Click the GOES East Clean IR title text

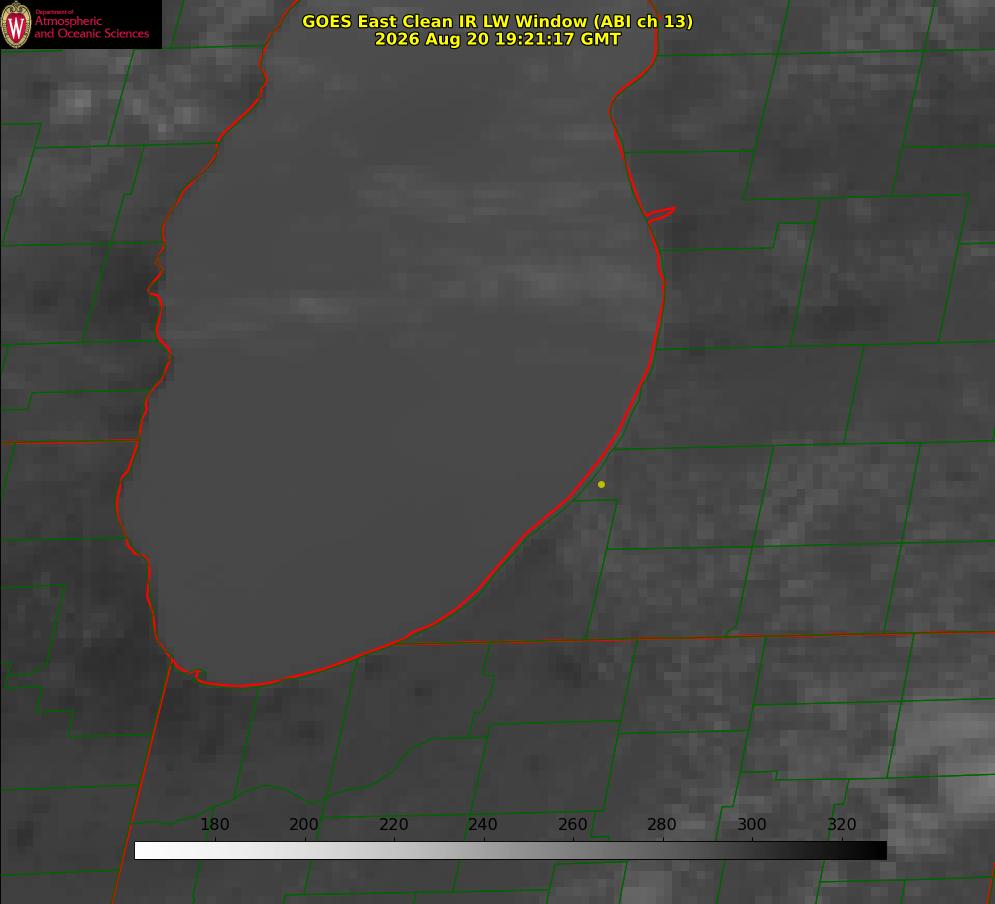coord(498,21)
